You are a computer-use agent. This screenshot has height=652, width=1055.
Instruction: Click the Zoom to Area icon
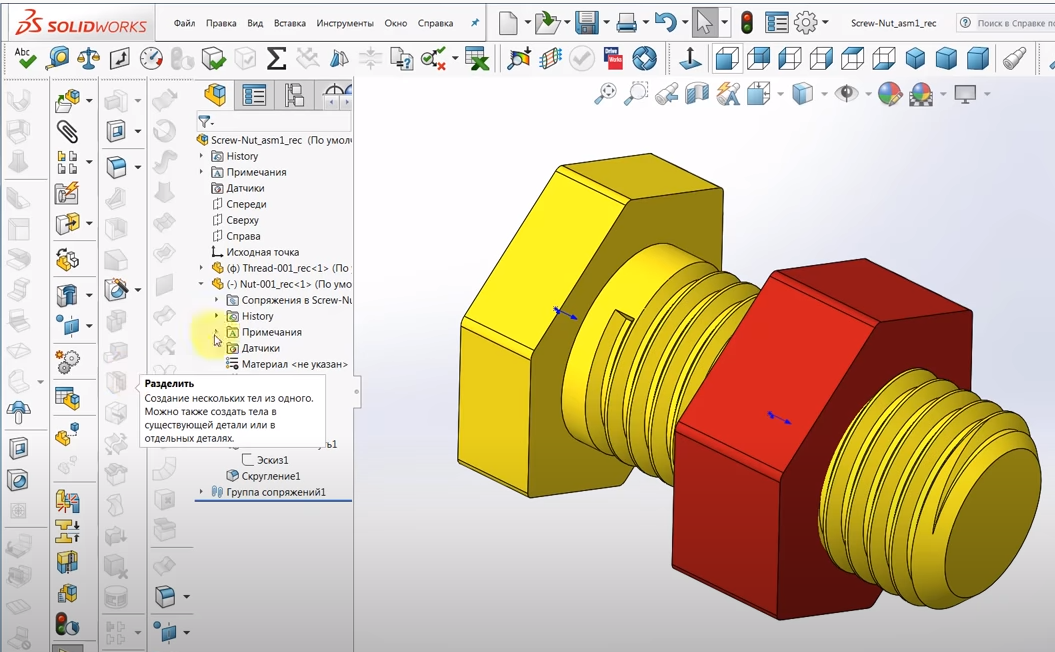[x=636, y=94]
